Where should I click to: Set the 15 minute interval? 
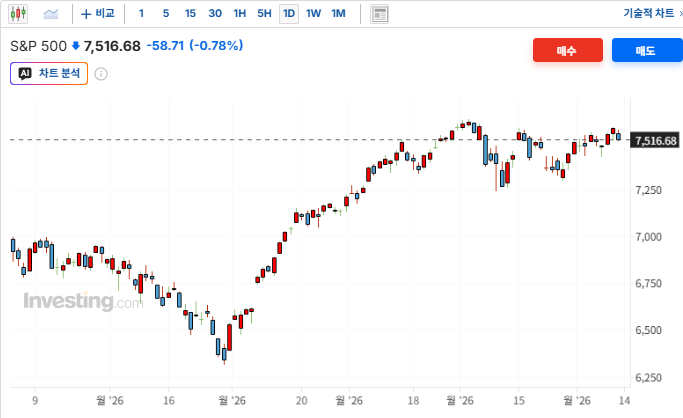pos(190,13)
